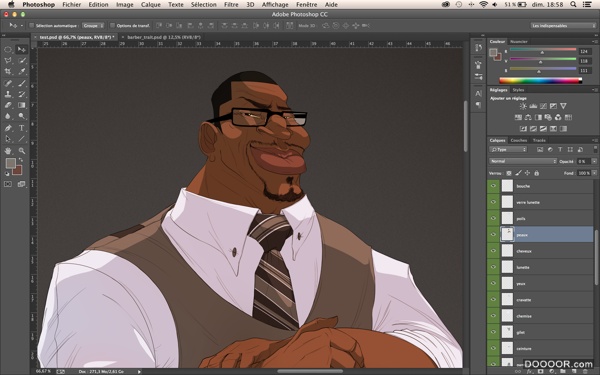Select the Line tool
The image size is (600, 375).
coord(22,139)
